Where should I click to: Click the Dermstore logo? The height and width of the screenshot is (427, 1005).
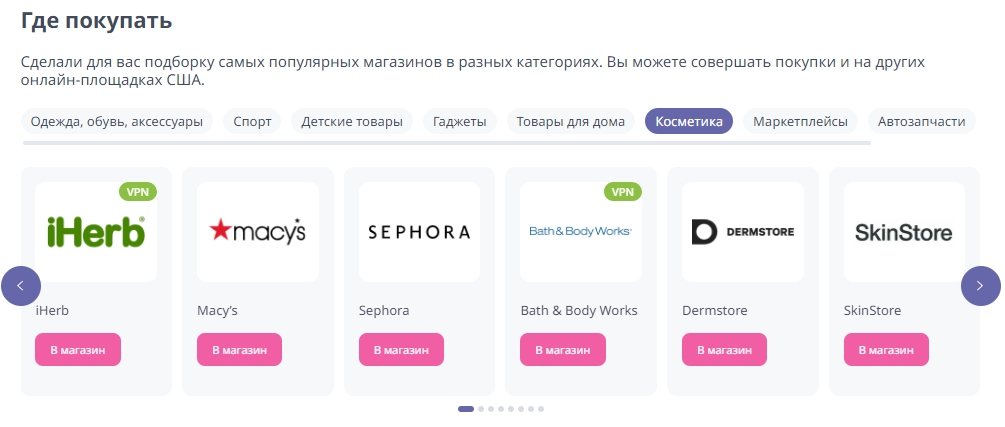(742, 232)
